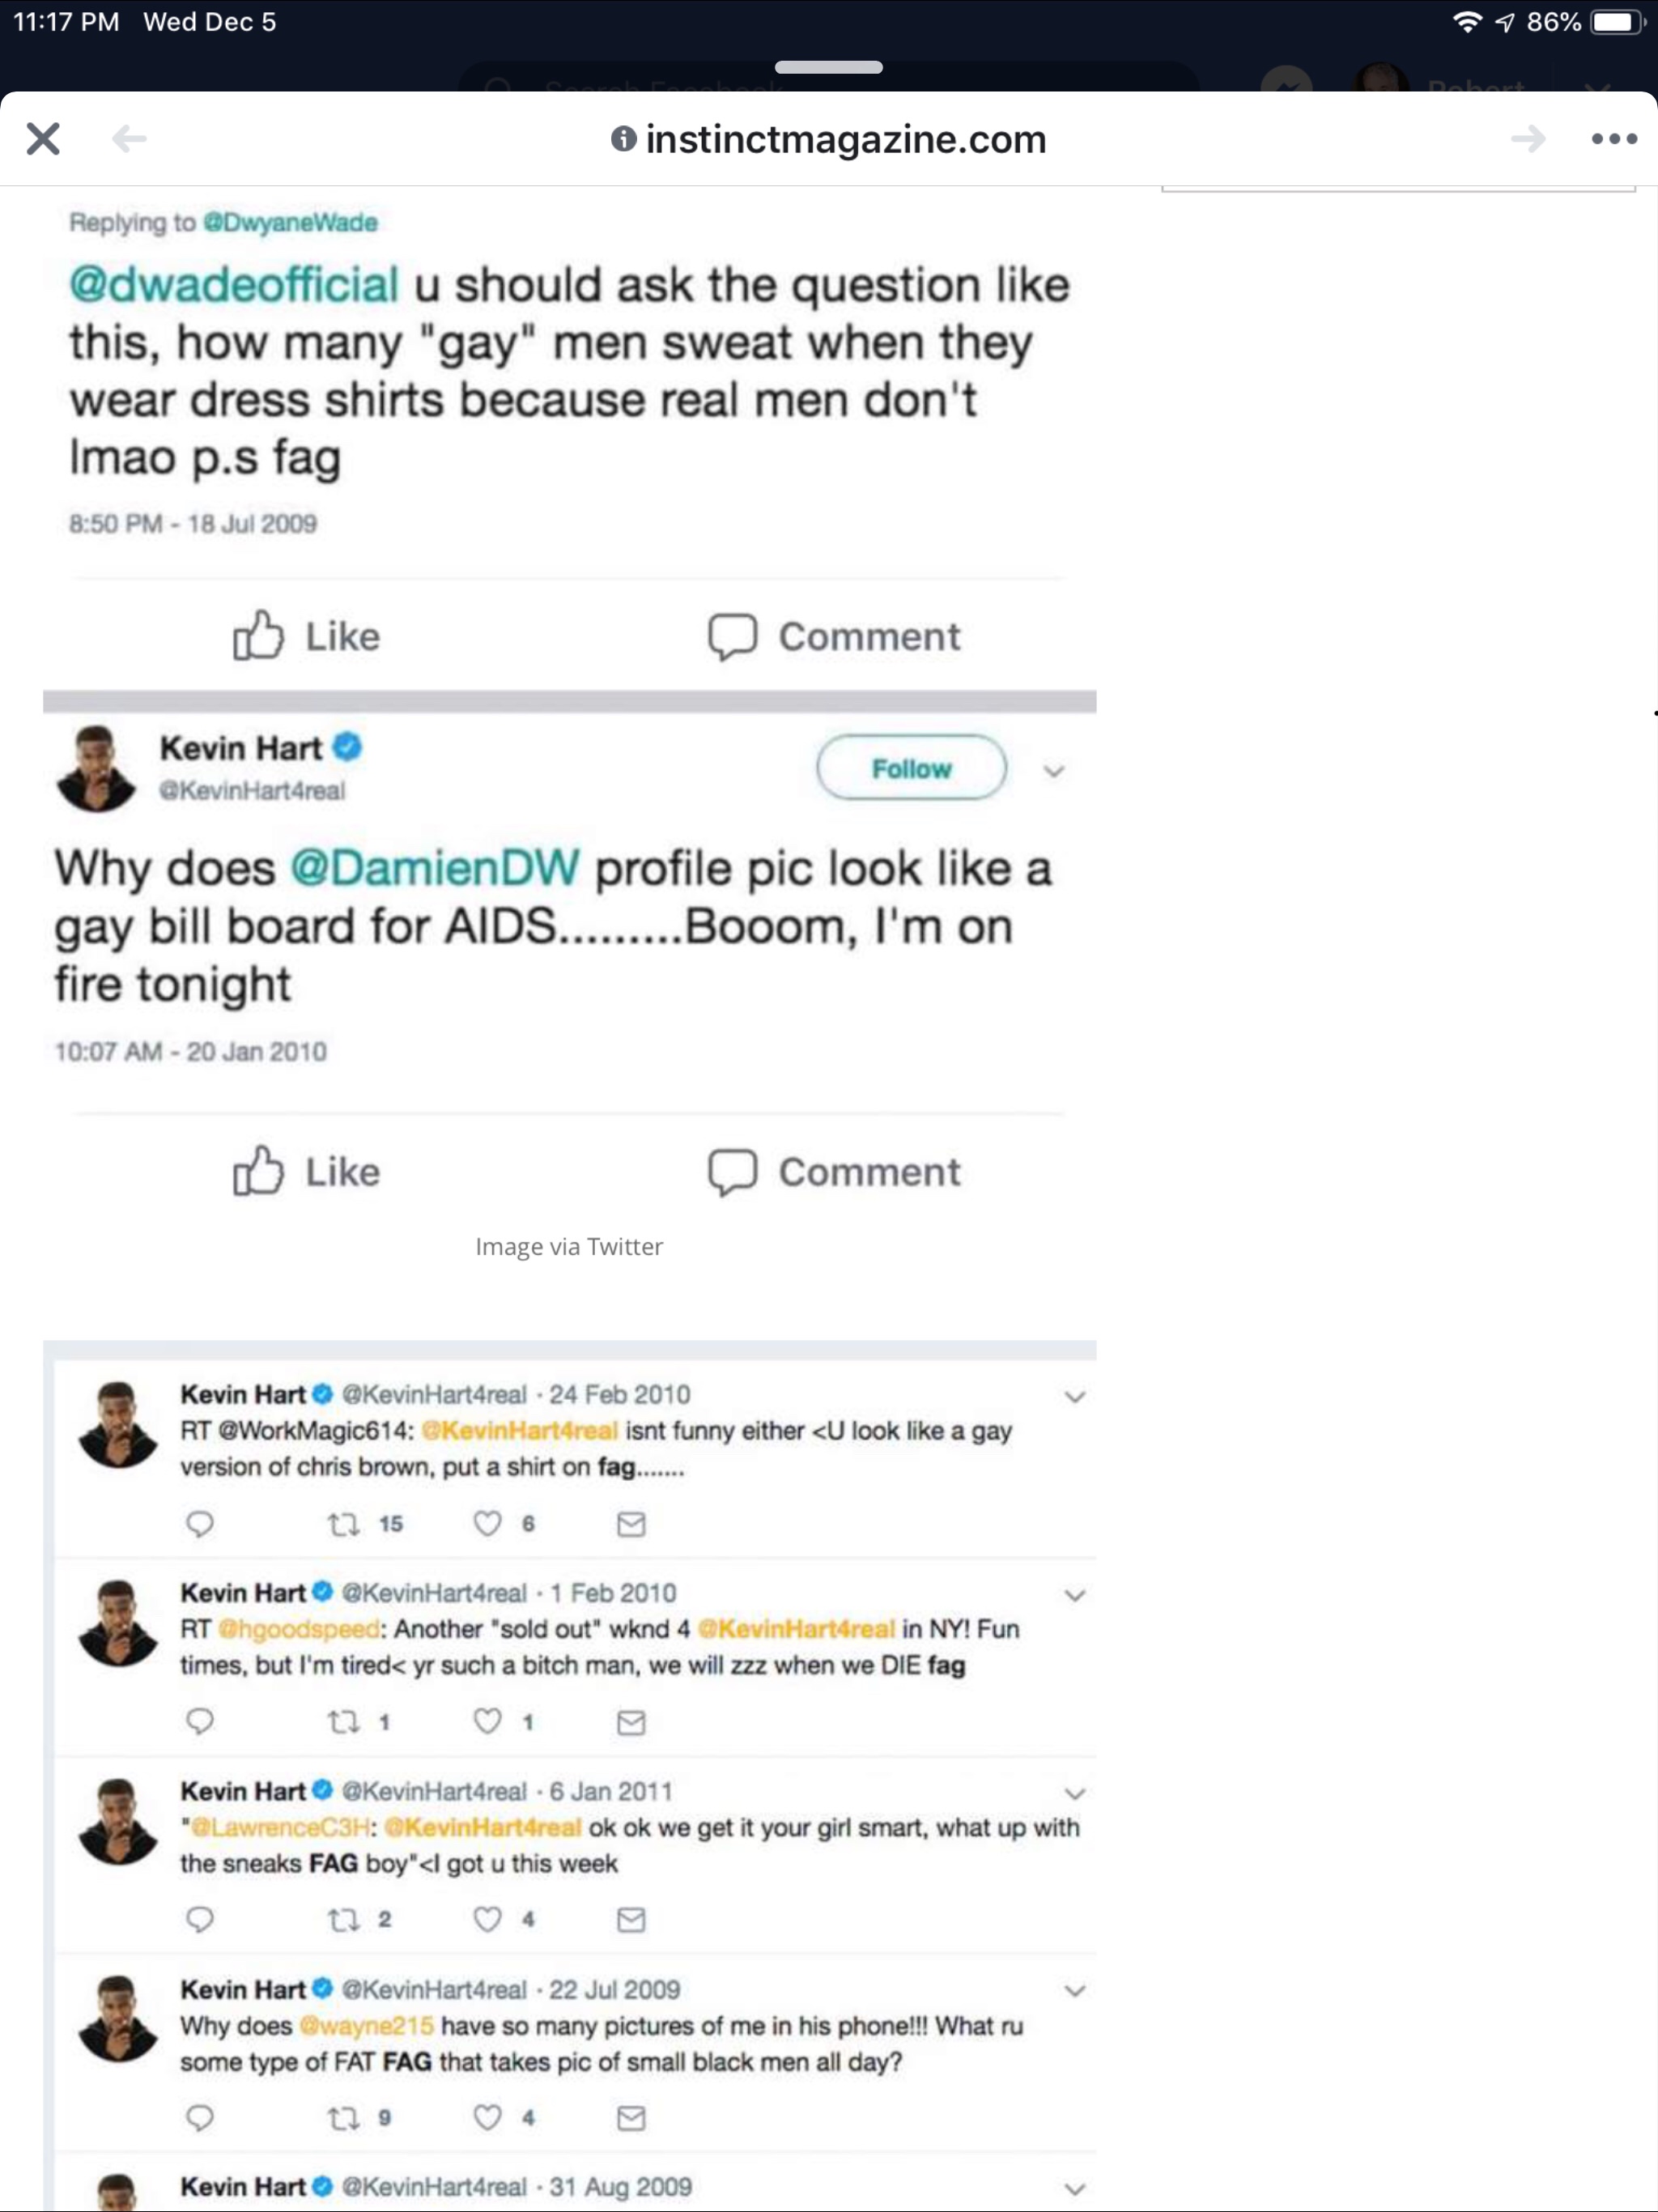Close the in-app browser with X
The image size is (1658, 2212).
click(x=43, y=139)
